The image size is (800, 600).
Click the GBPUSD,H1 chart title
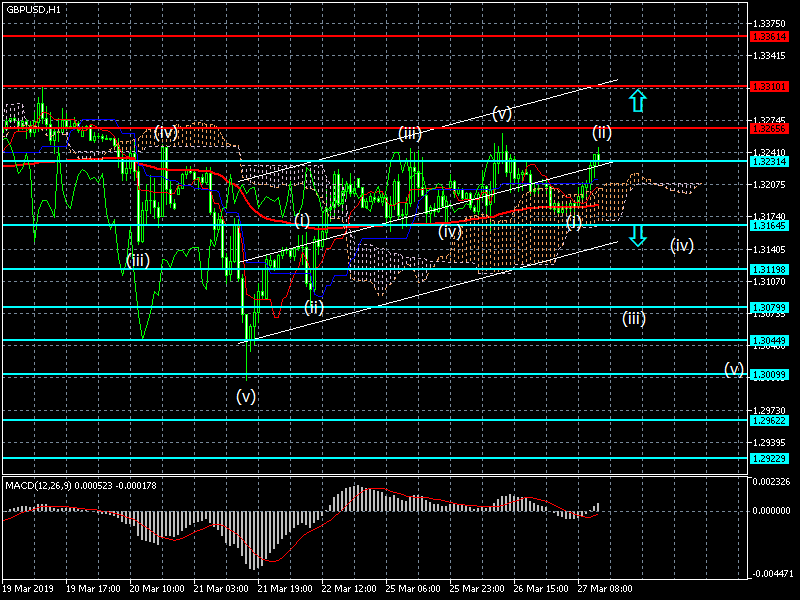click(33, 9)
